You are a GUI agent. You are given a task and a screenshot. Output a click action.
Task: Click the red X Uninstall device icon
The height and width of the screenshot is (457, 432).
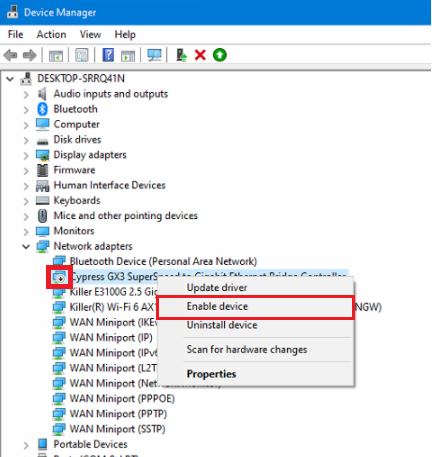[x=200, y=55]
